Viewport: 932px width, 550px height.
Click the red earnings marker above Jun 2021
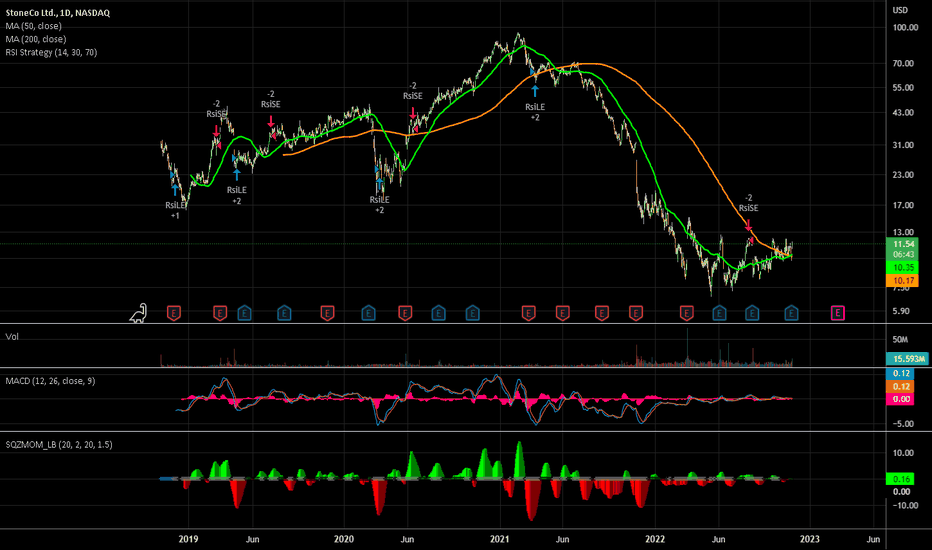pos(562,313)
